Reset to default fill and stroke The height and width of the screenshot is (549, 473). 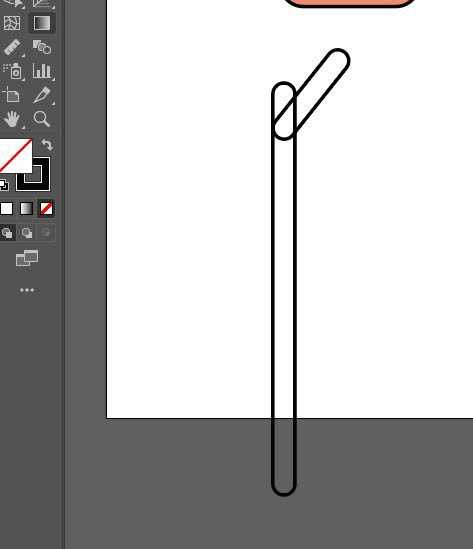[x=4, y=185]
